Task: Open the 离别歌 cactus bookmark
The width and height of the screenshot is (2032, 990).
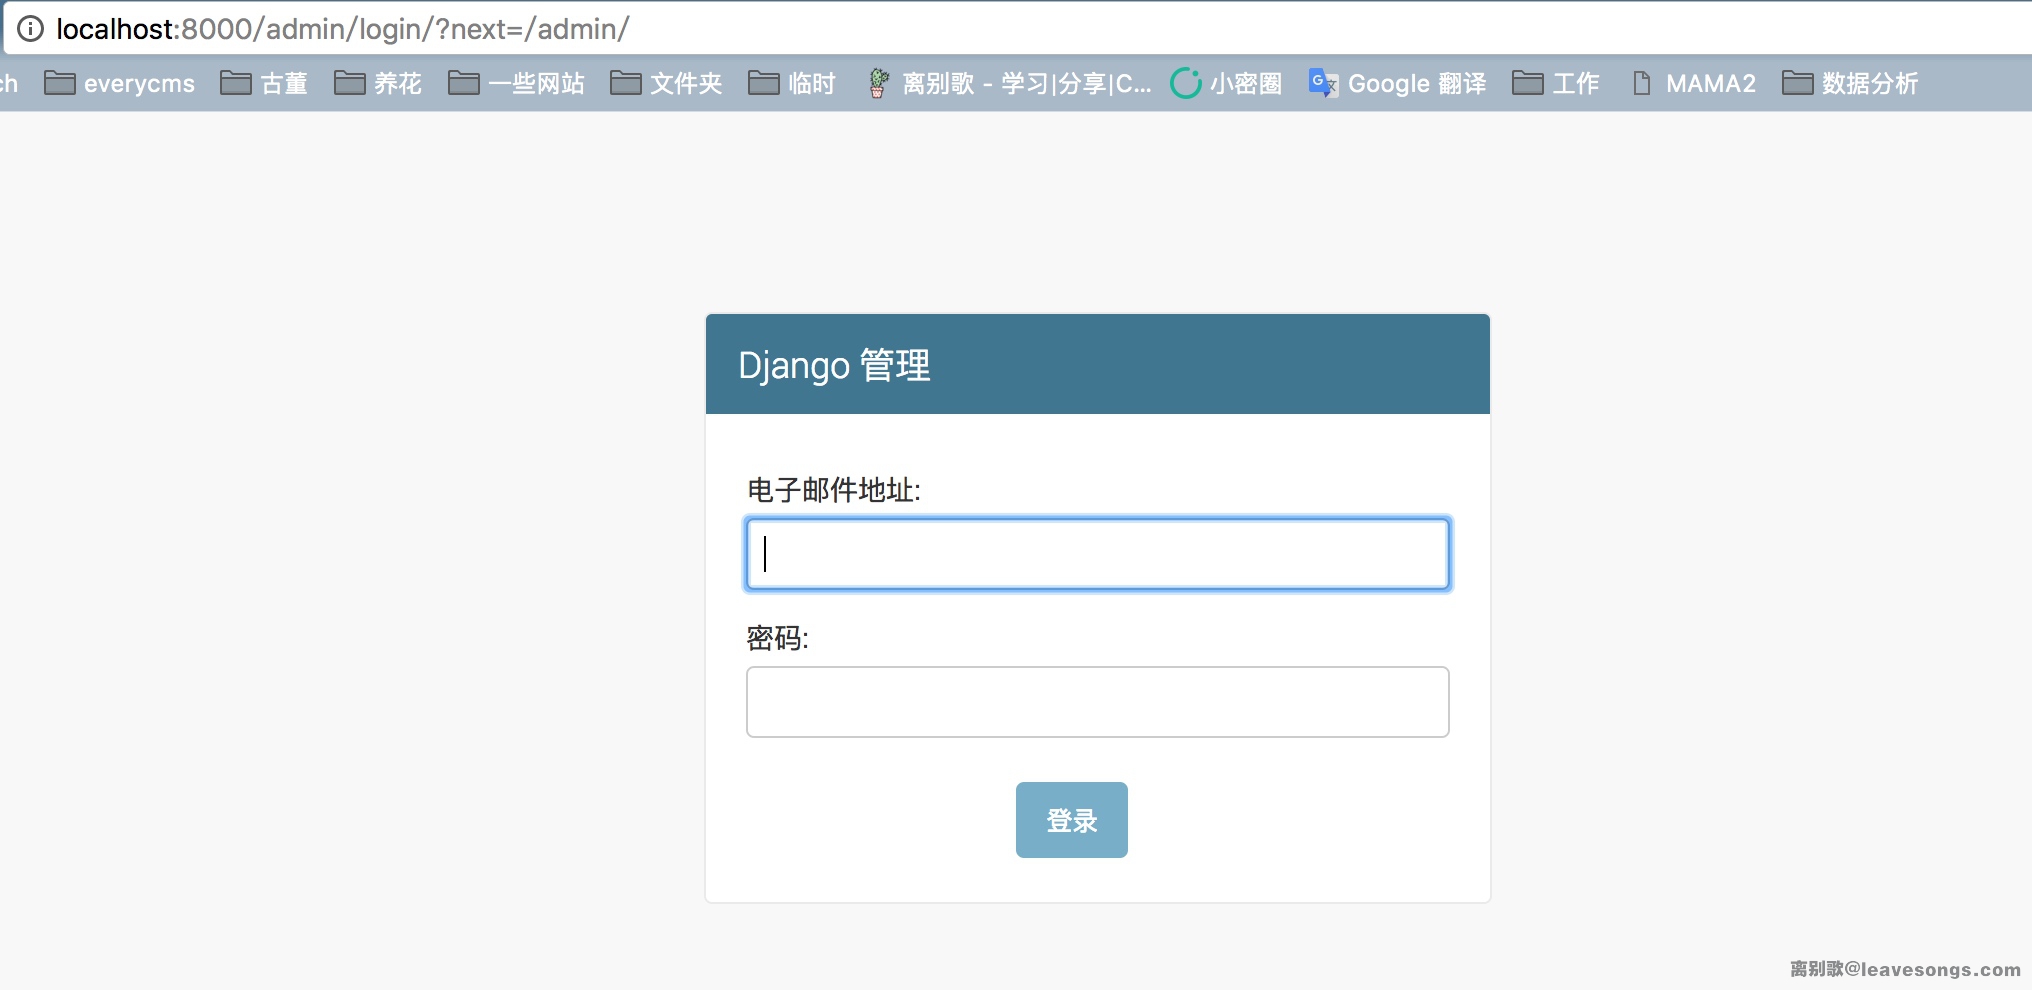Action: coord(1010,83)
